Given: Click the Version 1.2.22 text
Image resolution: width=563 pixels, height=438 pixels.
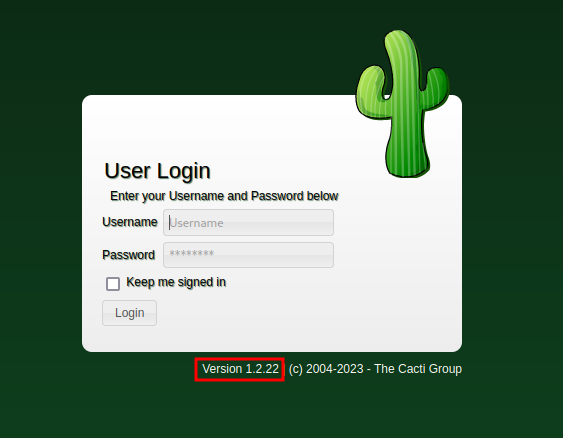Looking at the screenshot, I should point(240,369).
